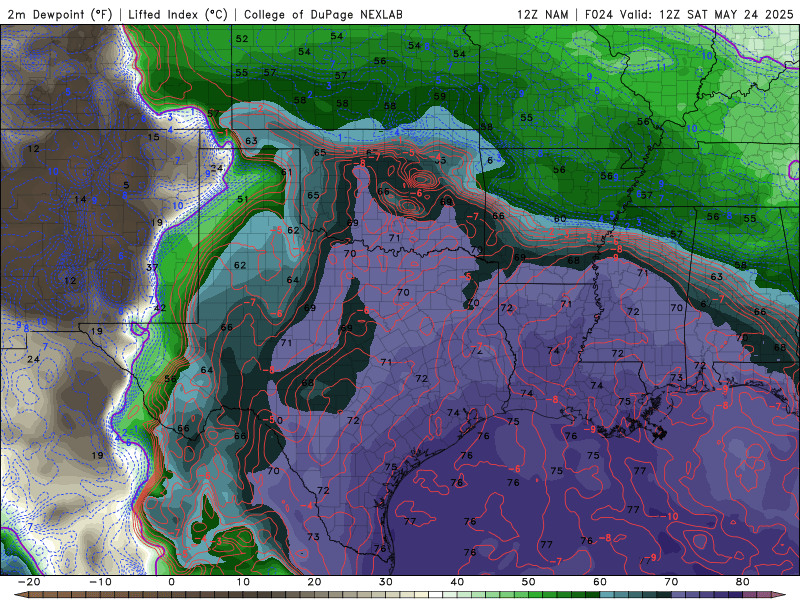Click the 10 tick label on color bar
Viewport: 800px width, 600px height.
(x=243, y=582)
